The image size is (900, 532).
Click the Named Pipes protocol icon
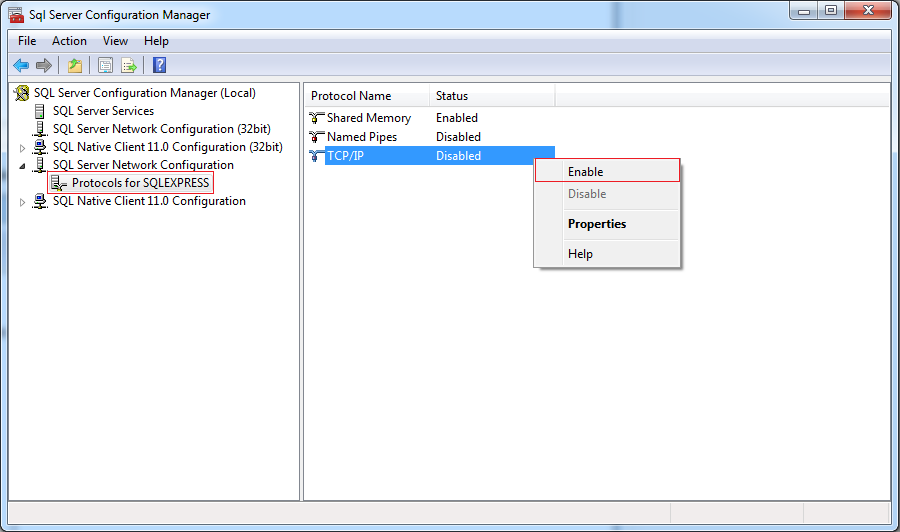coord(316,137)
